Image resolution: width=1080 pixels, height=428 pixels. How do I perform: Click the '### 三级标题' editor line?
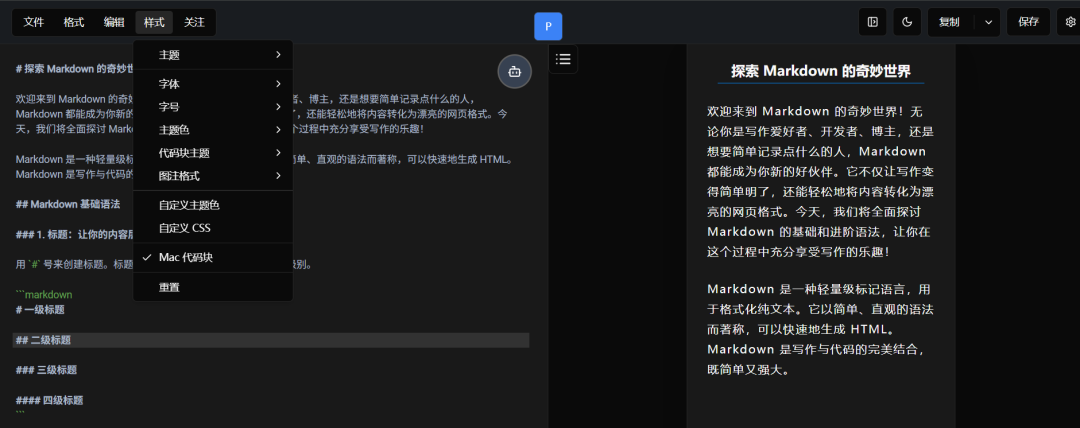pyautogui.click(x=46, y=370)
